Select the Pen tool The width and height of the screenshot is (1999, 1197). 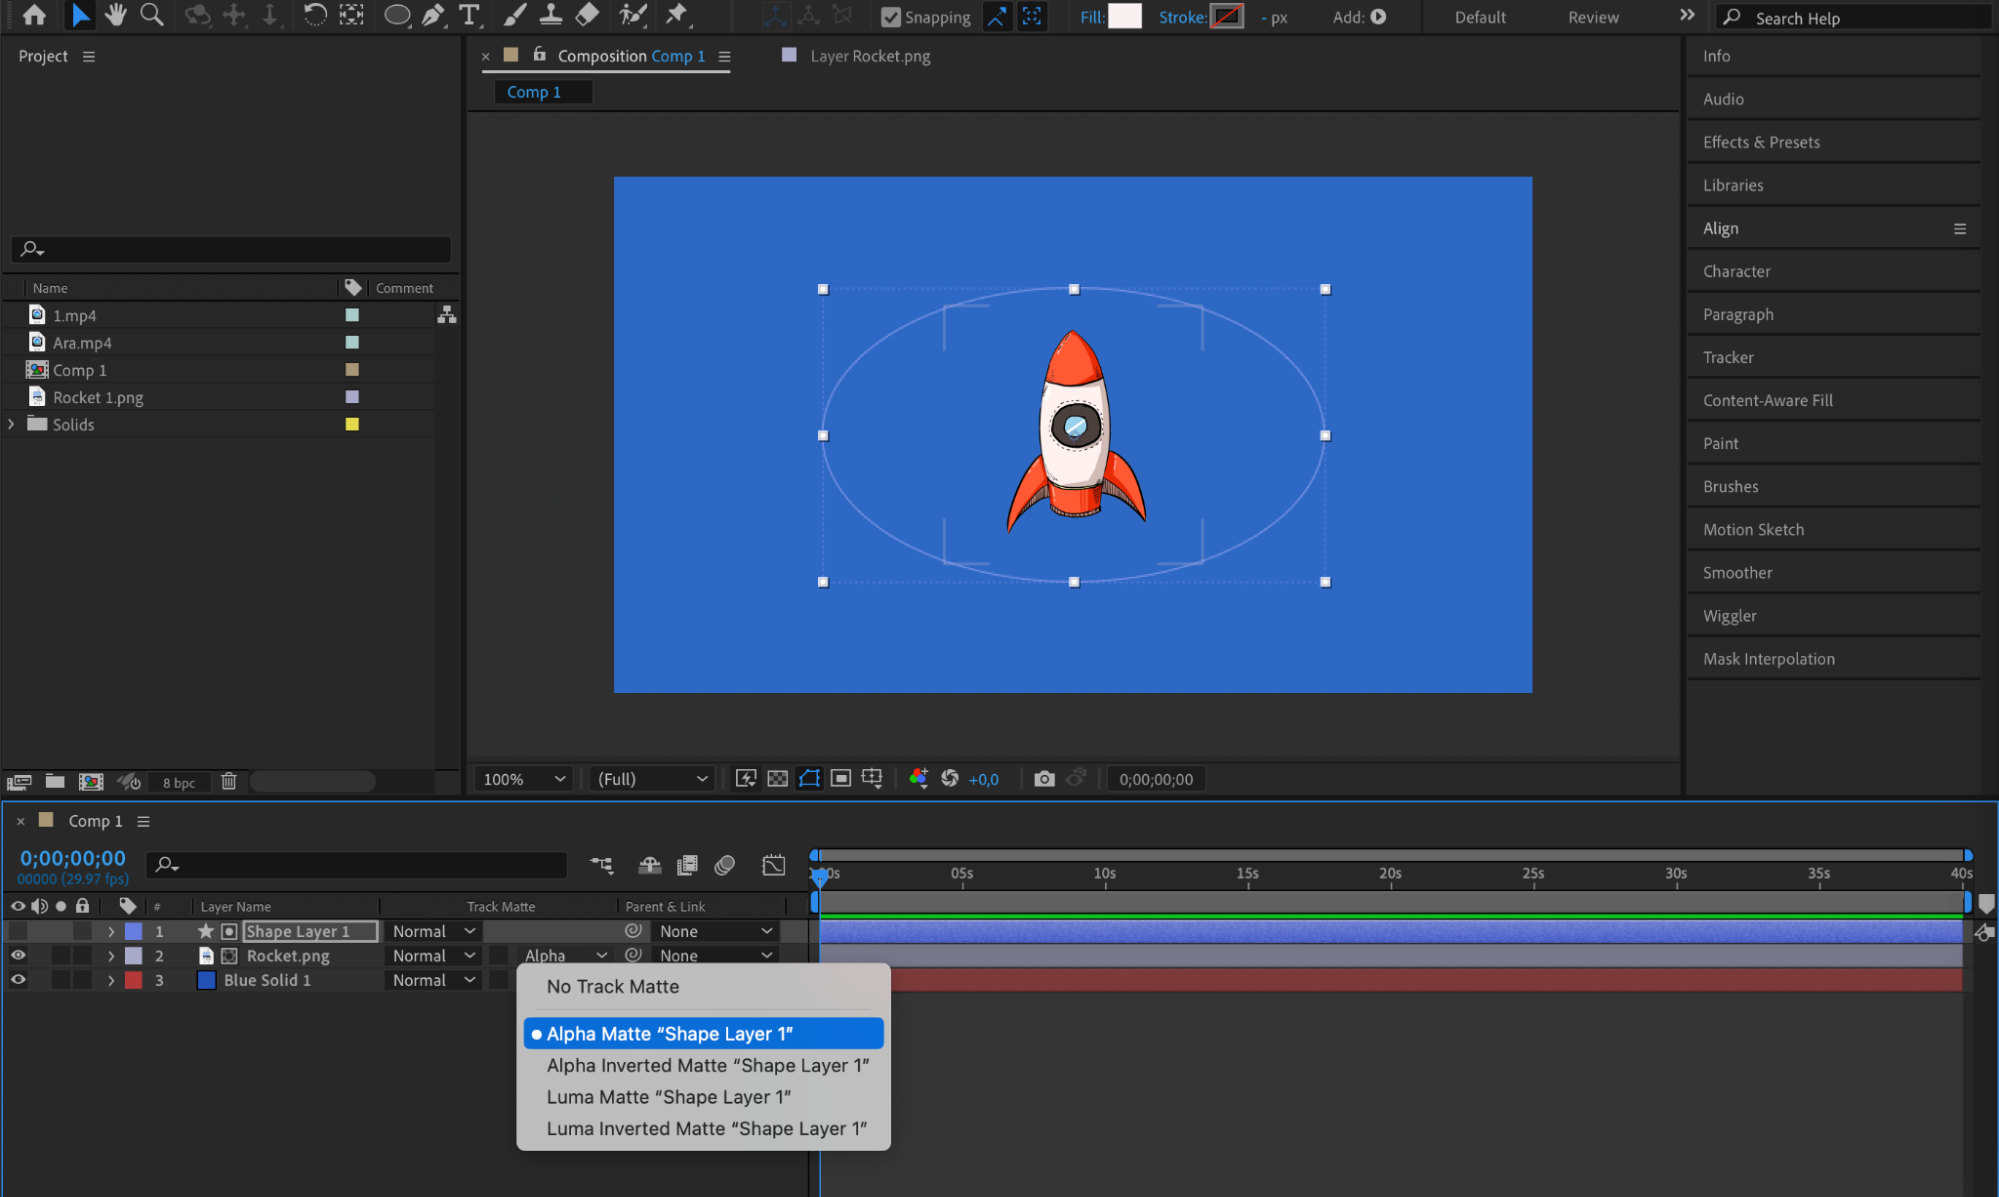[433, 15]
